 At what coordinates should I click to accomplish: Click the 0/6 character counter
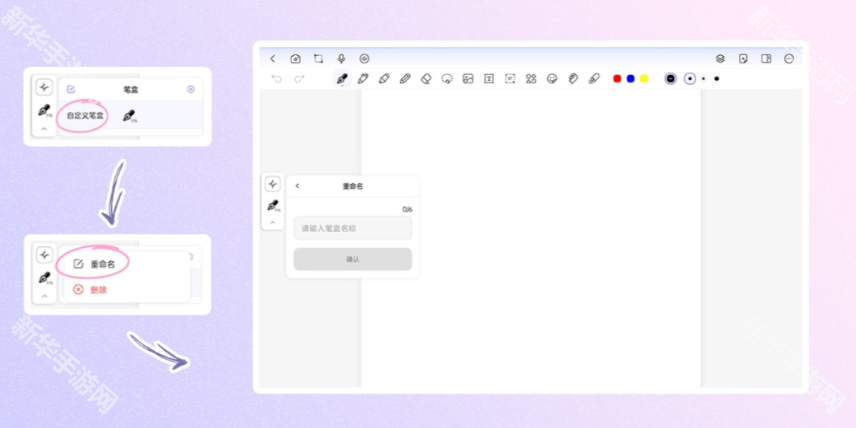point(407,209)
